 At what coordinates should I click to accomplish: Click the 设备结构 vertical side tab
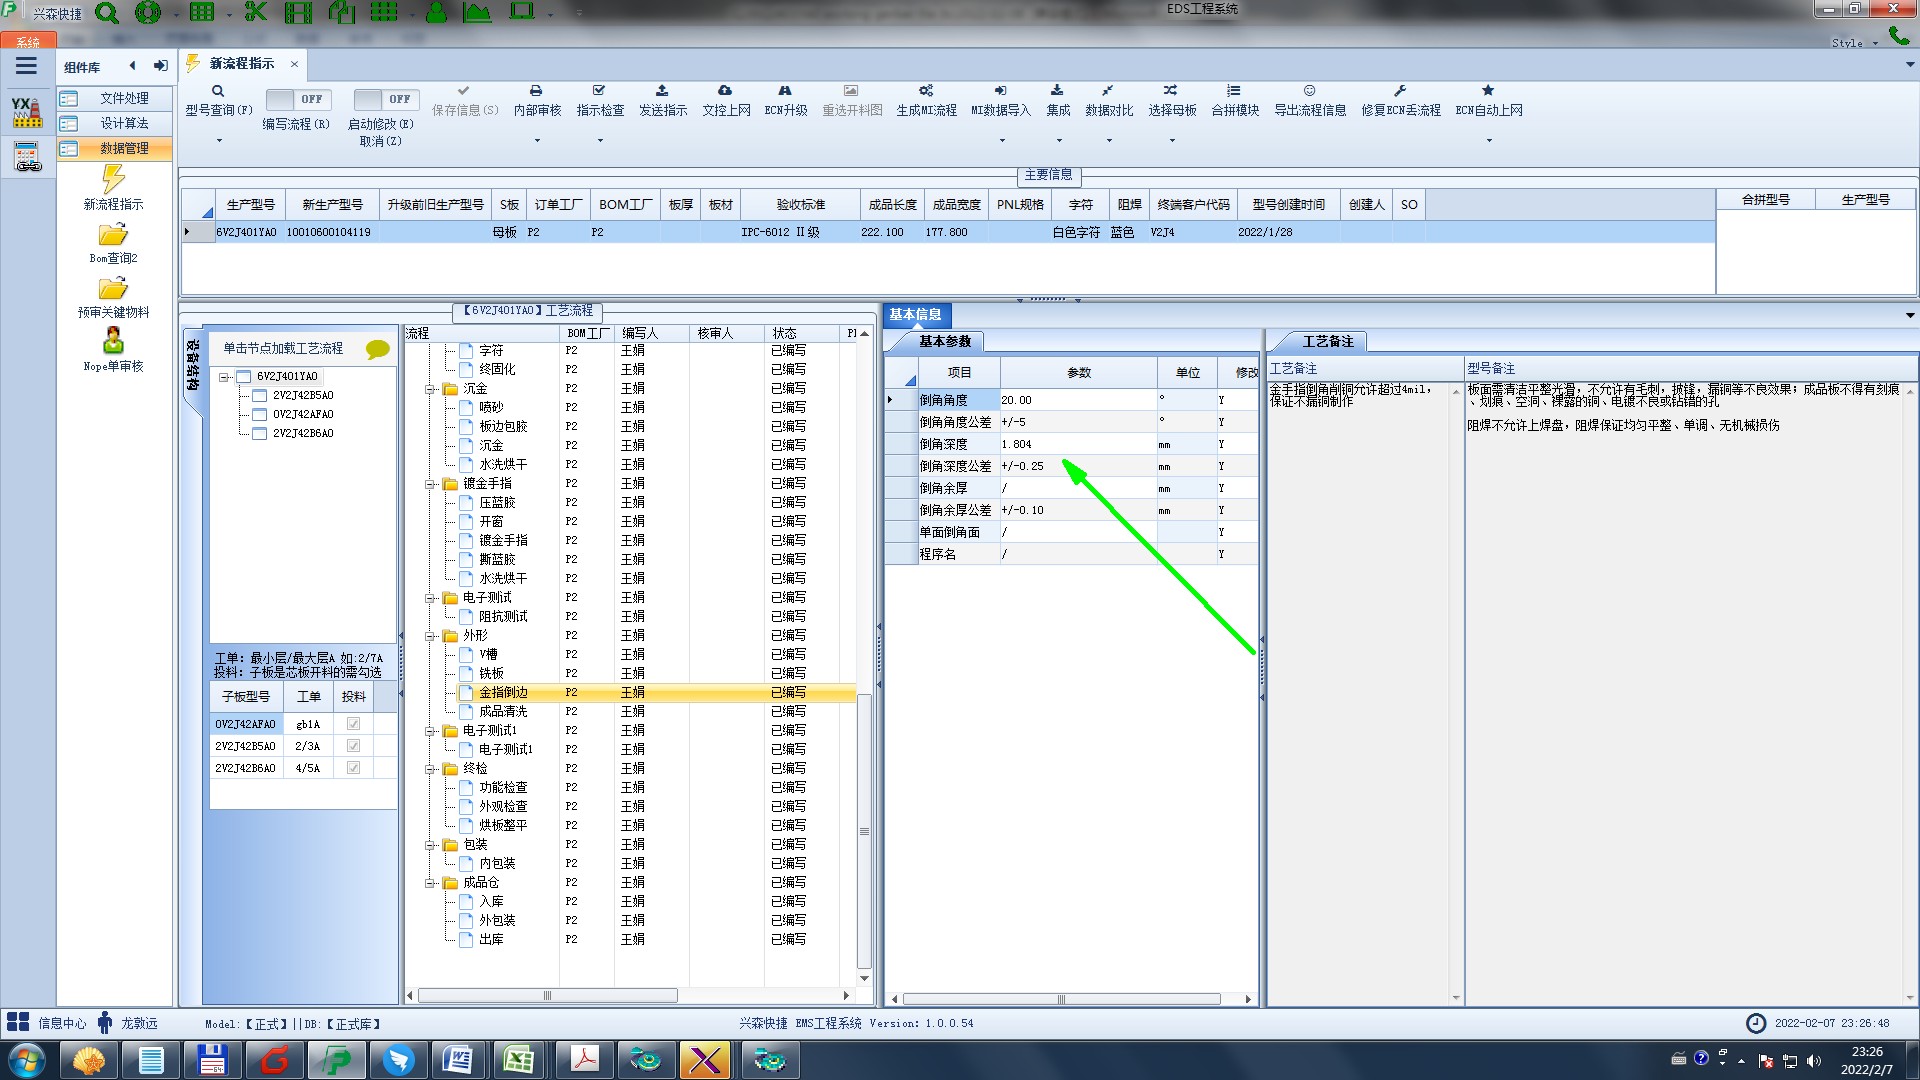pos(192,365)
